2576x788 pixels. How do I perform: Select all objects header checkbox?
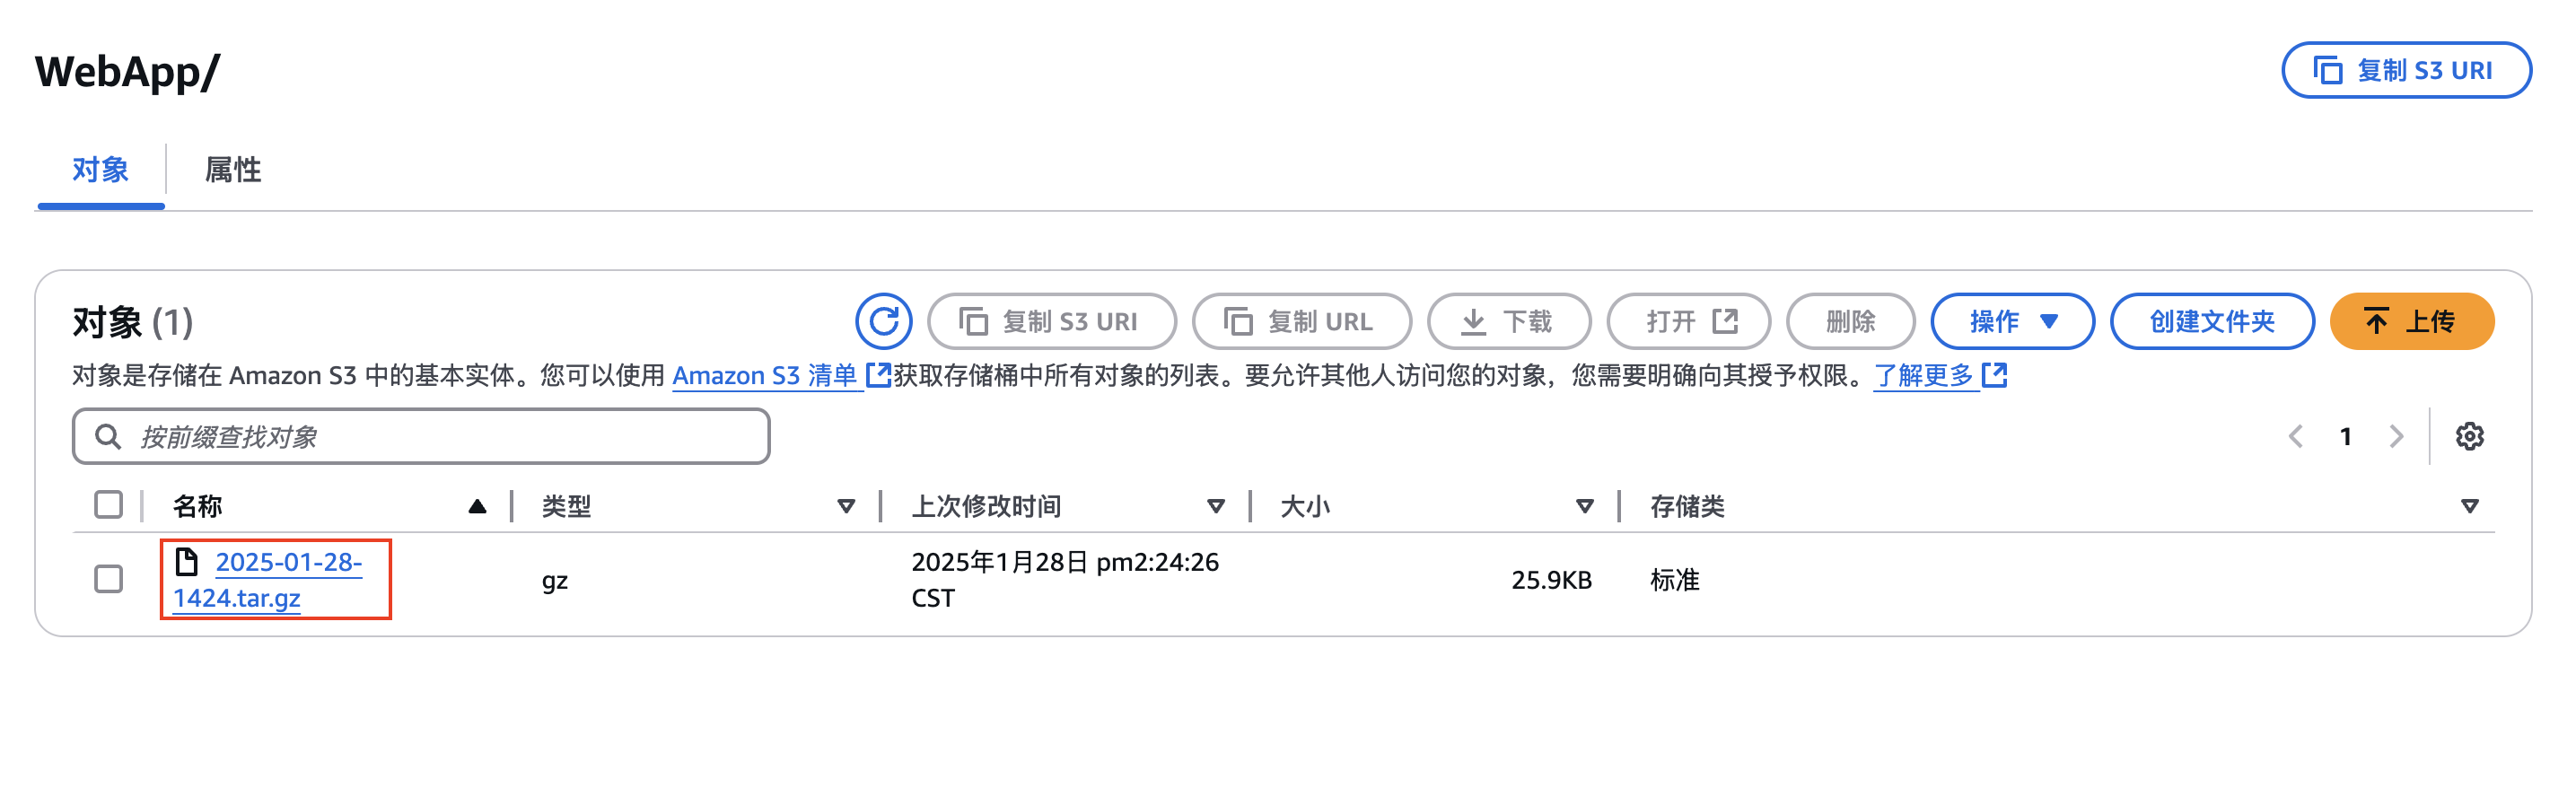point(108,505)
